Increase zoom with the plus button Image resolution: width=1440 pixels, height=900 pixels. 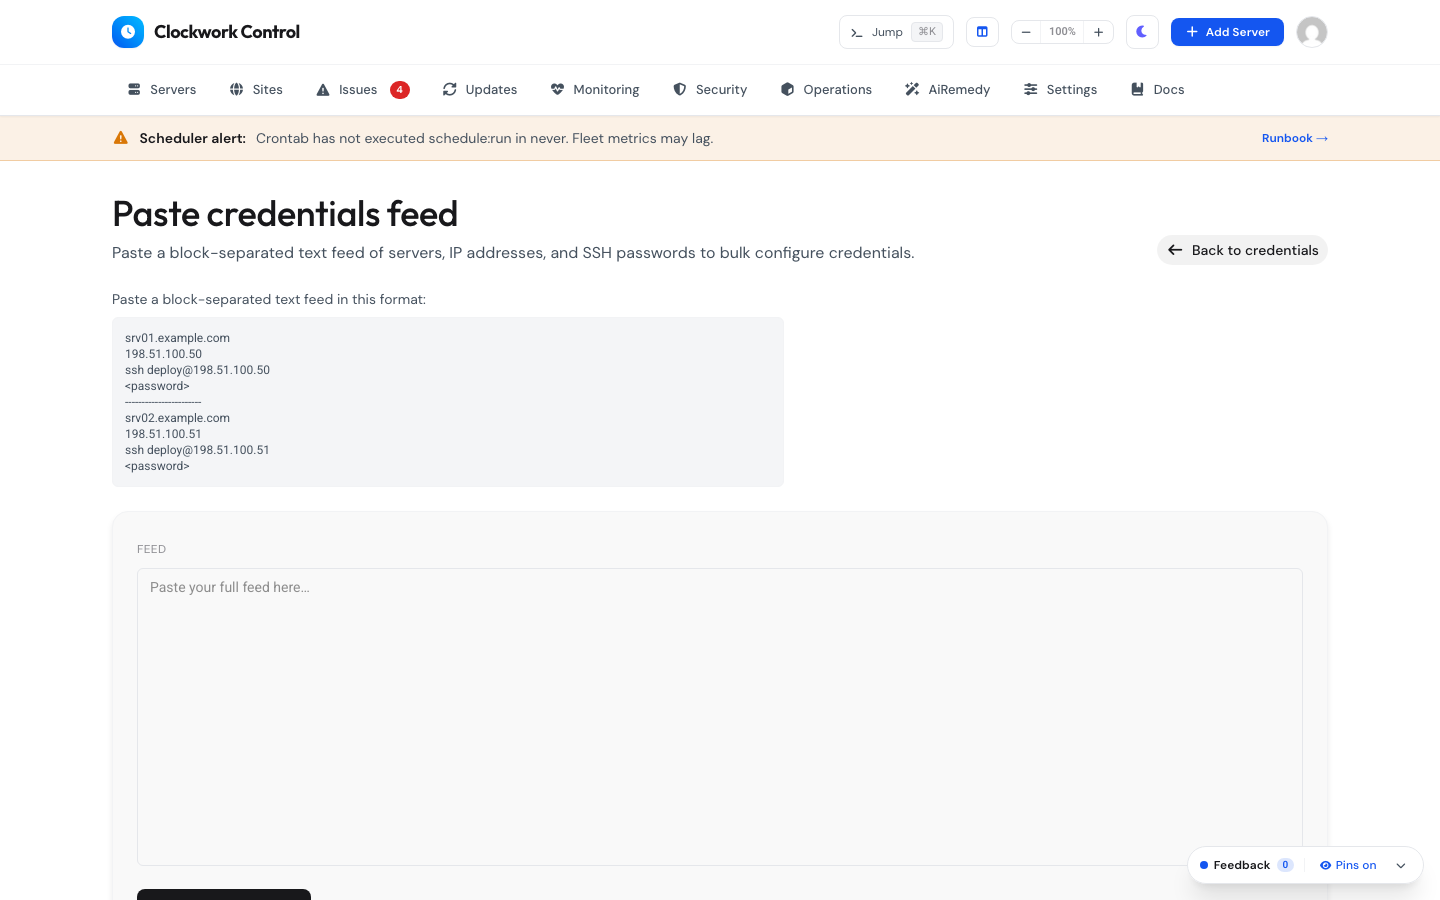tap(1098, 32)
